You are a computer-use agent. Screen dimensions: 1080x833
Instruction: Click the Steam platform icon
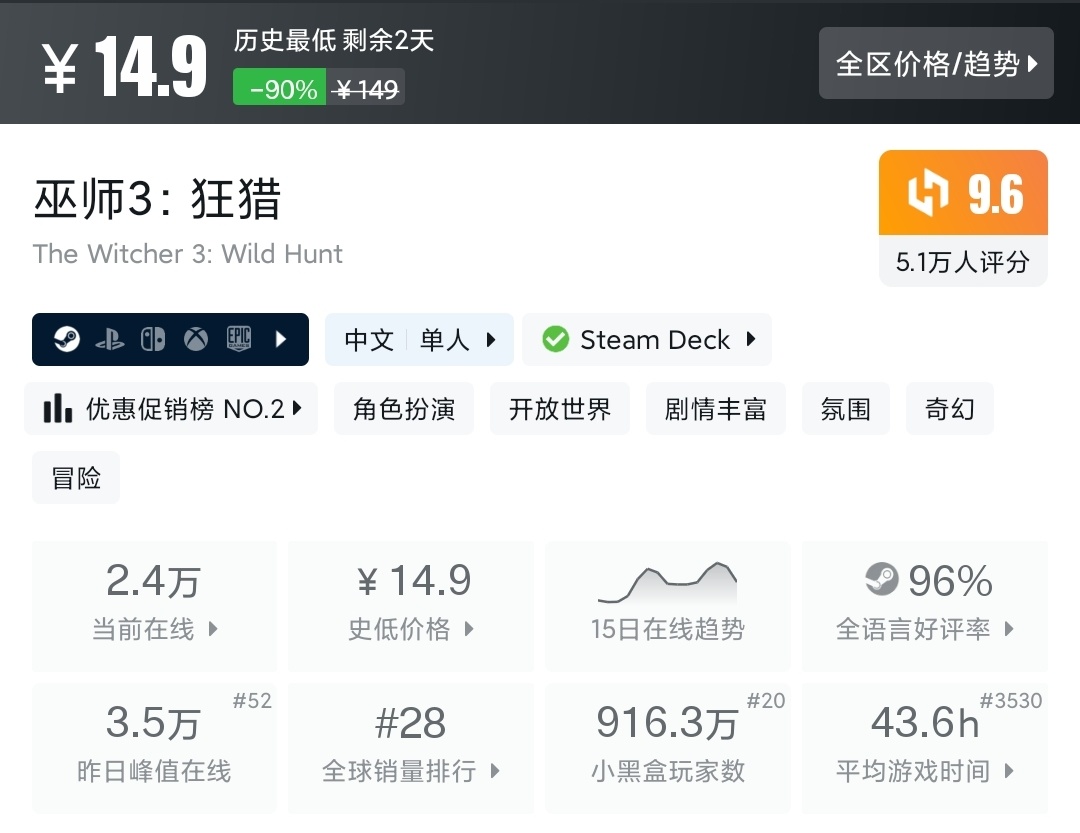pyautogui.click(x=68, y=340)
